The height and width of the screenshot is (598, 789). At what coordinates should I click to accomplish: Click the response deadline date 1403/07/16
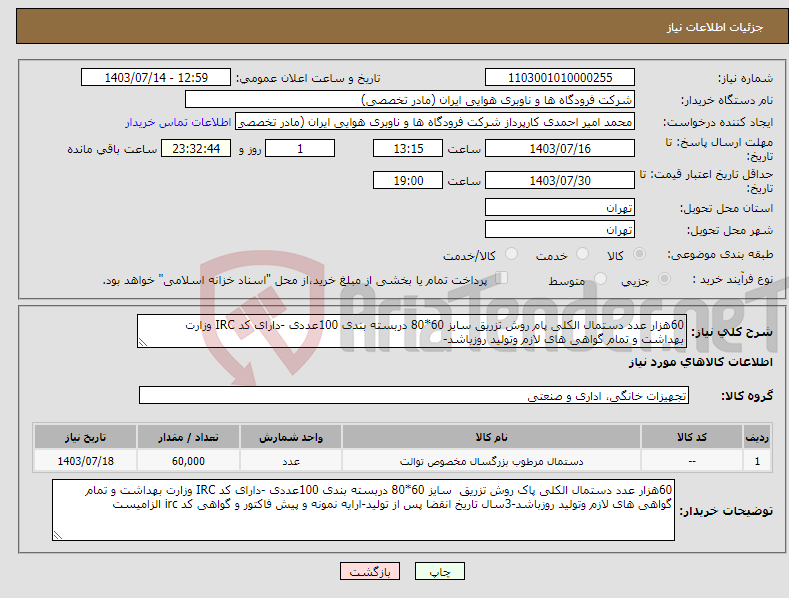pyautogui.click(x=560, y=148)
